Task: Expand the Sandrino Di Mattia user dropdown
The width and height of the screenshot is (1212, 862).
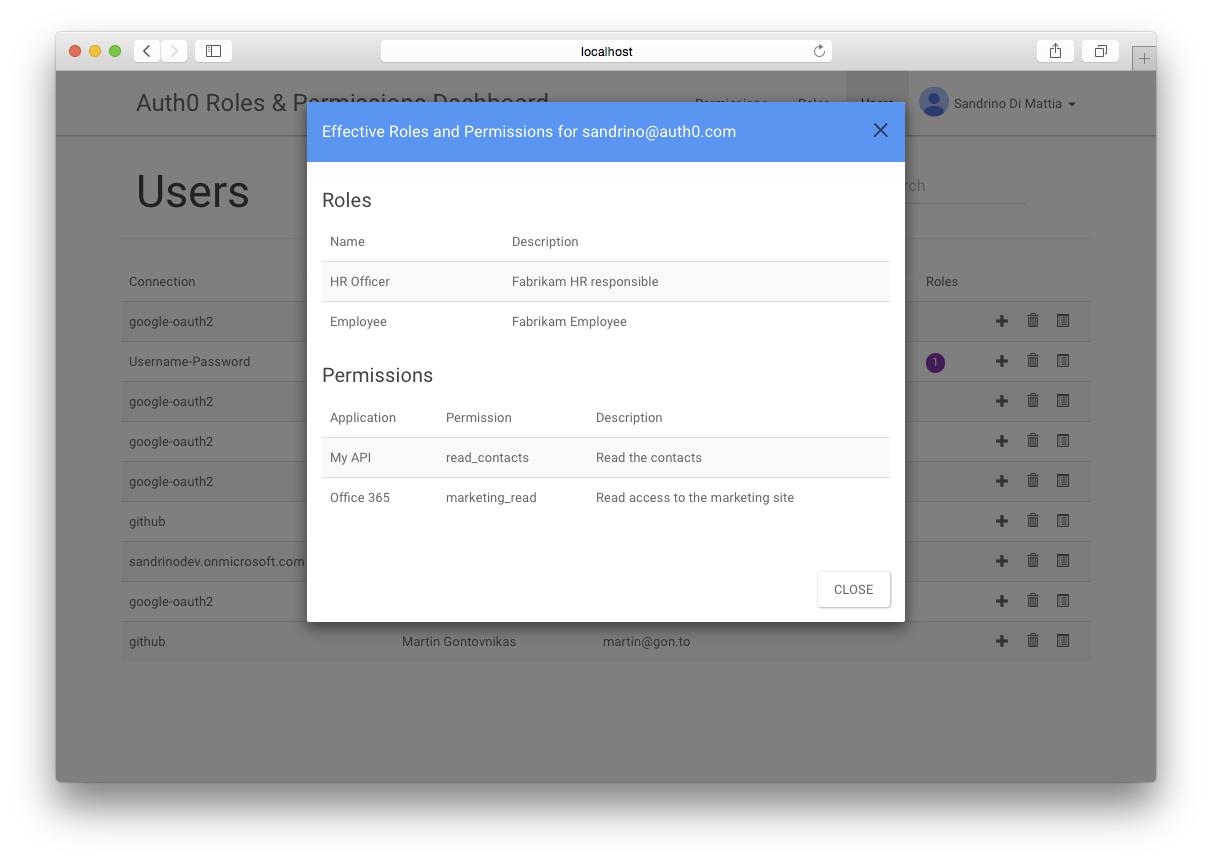Action: [x=1072, y=104]
